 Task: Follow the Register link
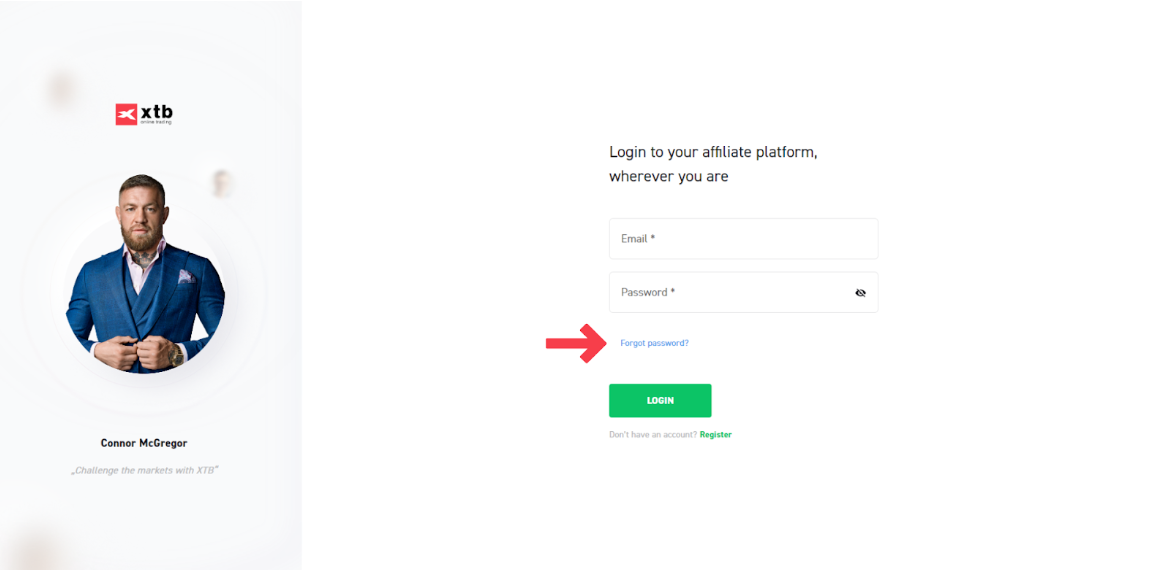(716, 435)
